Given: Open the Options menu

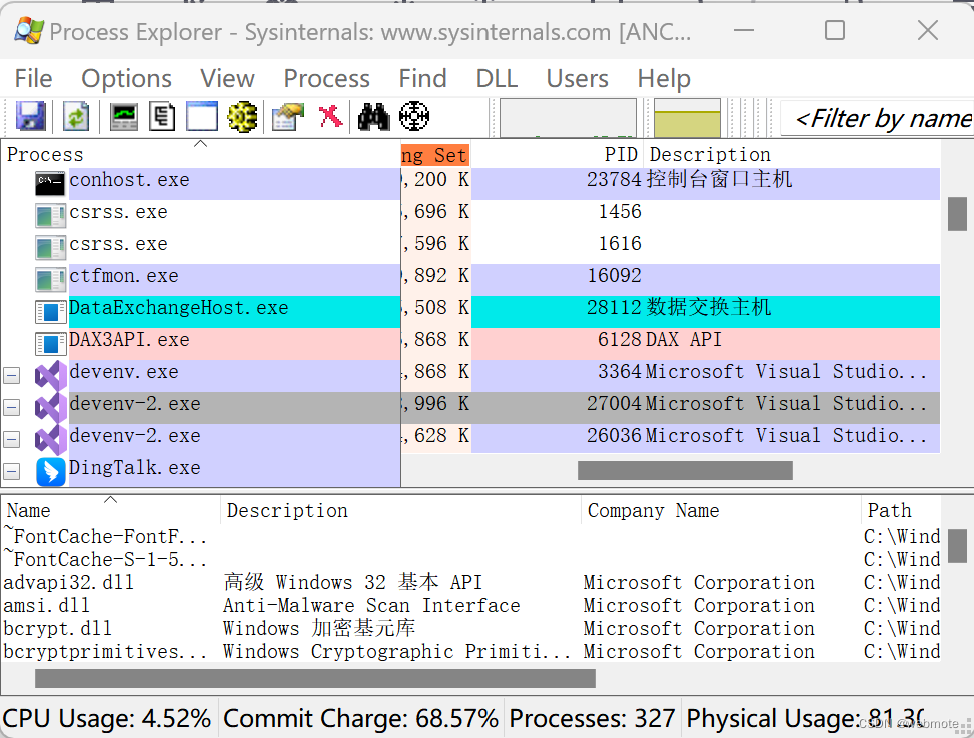Looking at the screenshot, I should [x=126, y=79].
